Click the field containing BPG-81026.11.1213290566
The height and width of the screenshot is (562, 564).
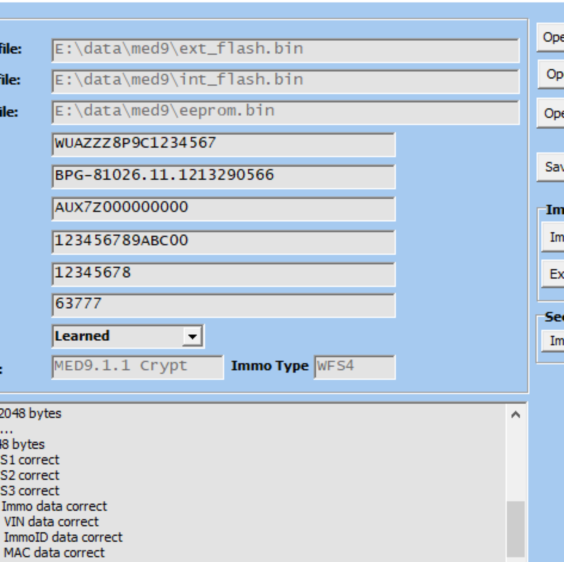(x=223, y=176)
